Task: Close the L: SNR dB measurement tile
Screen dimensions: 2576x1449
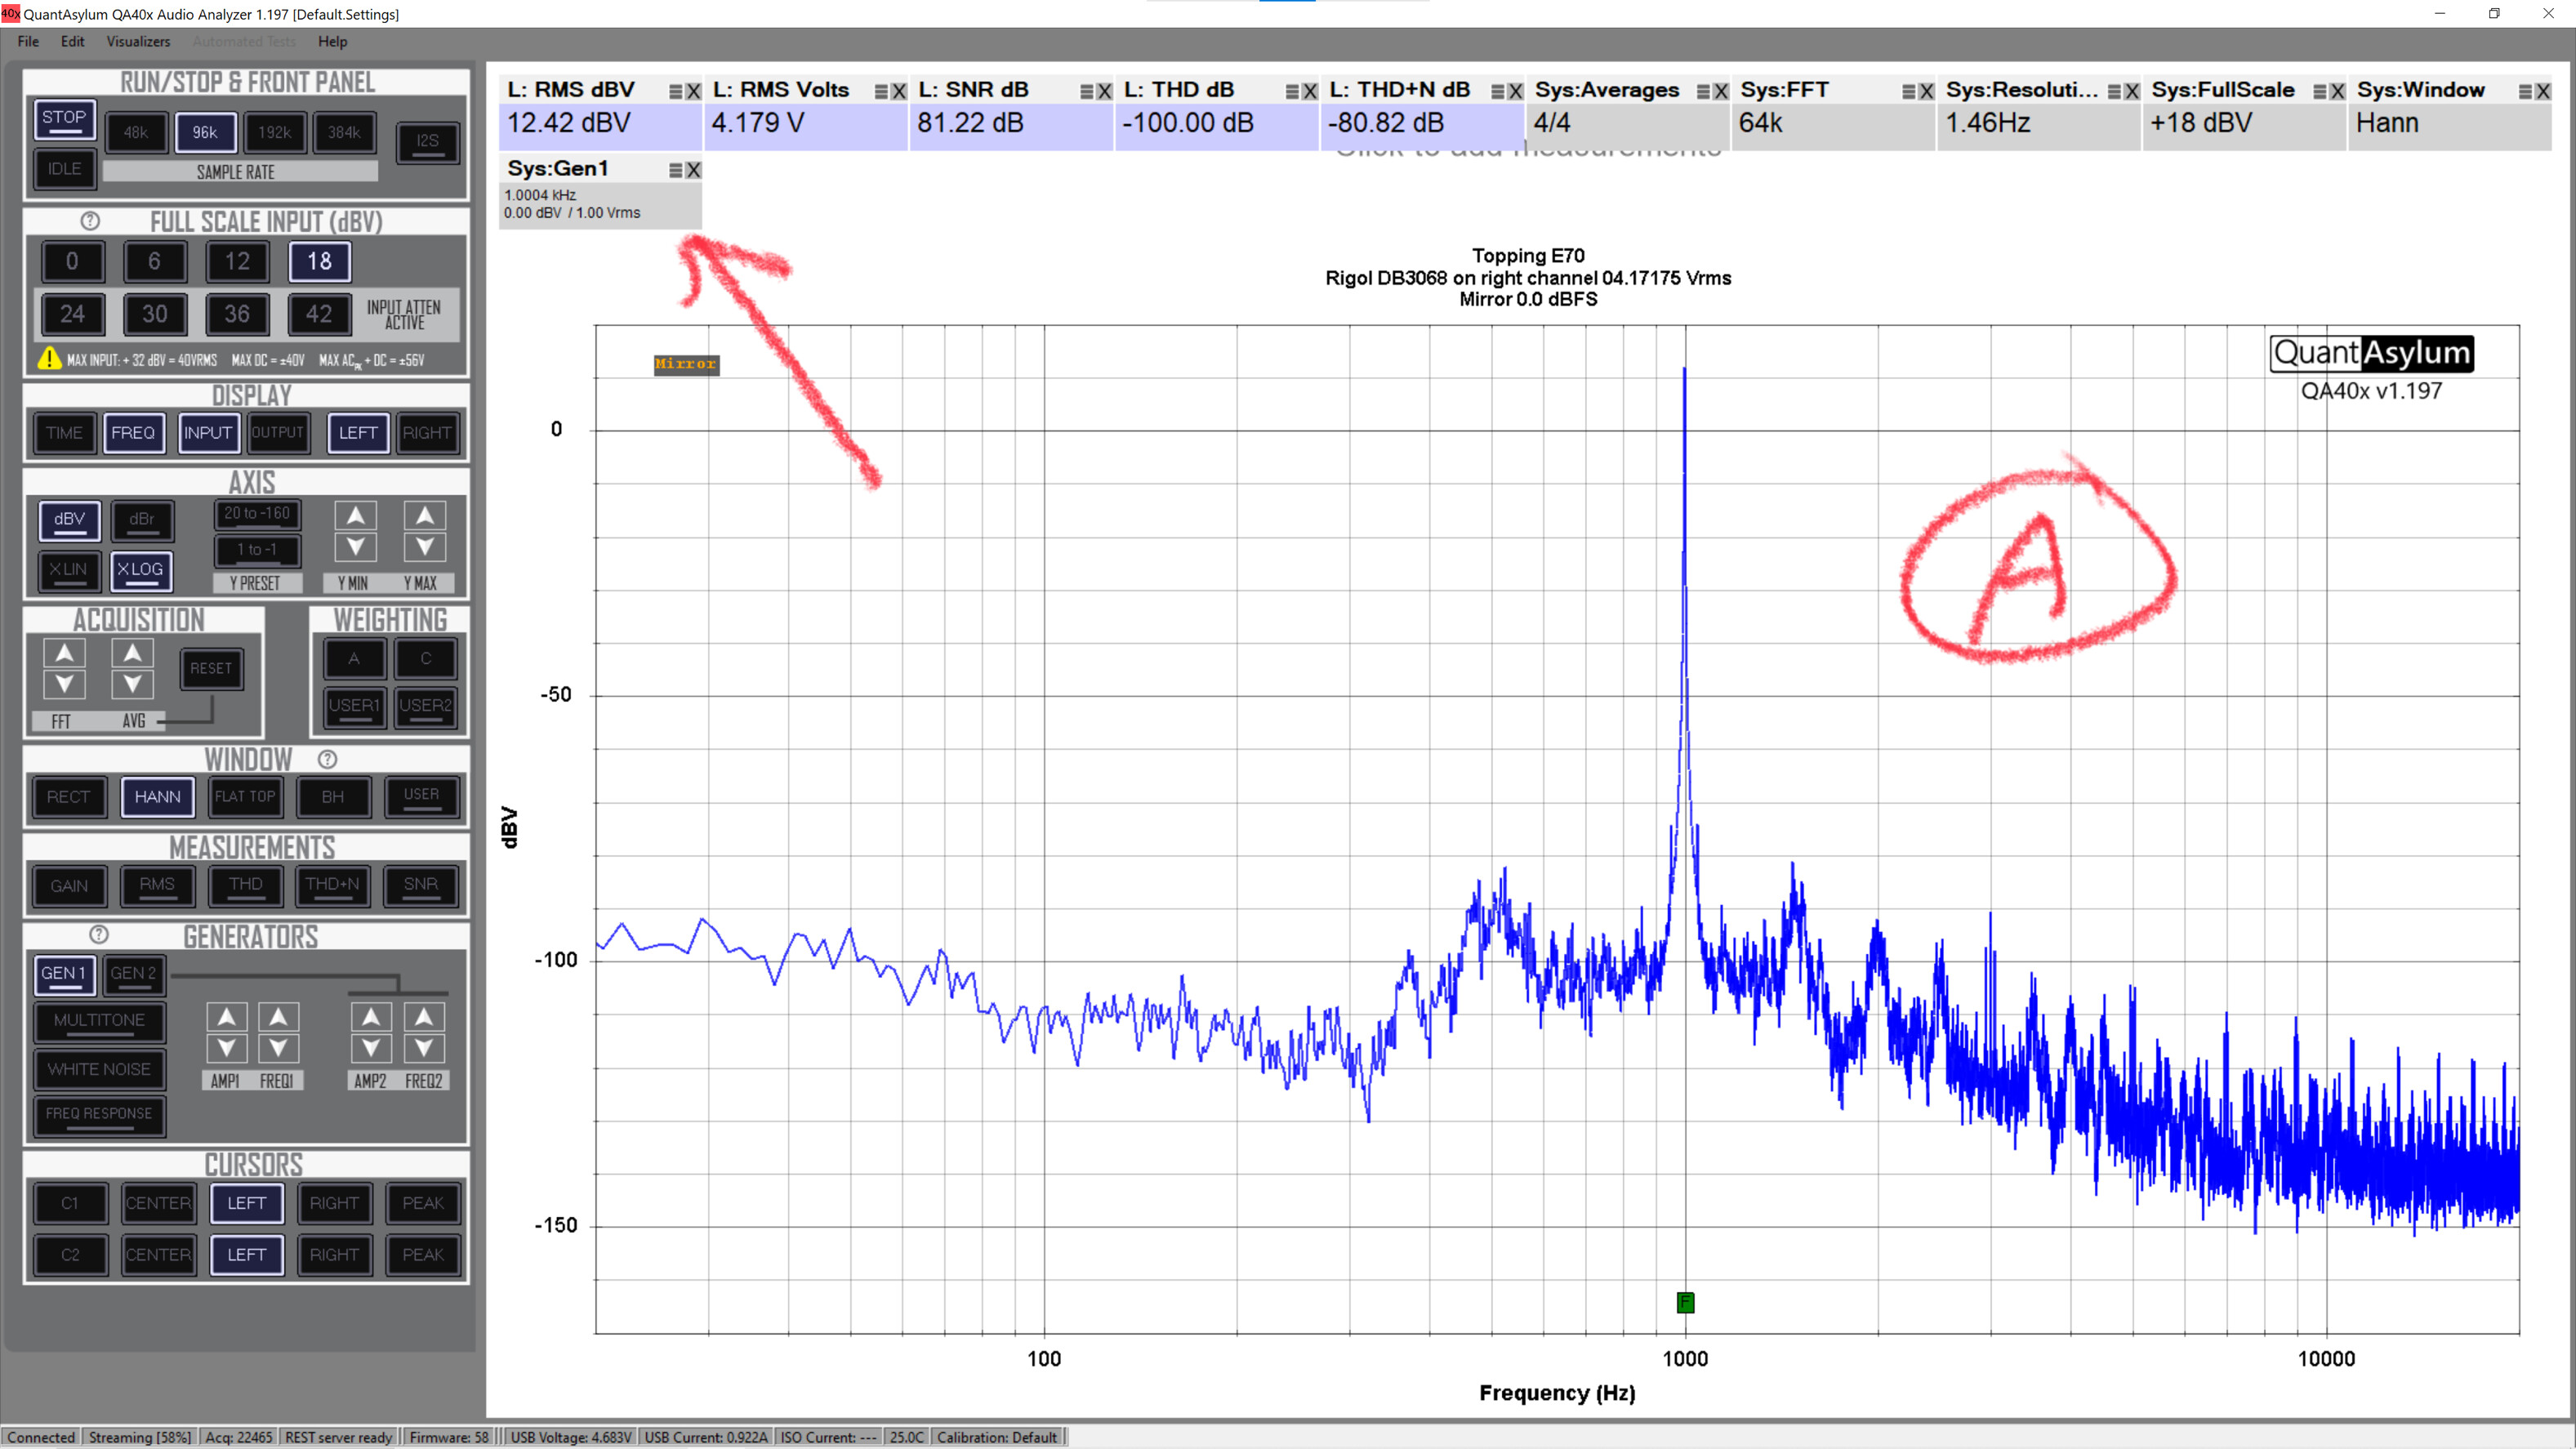Action: point(1104,91)
